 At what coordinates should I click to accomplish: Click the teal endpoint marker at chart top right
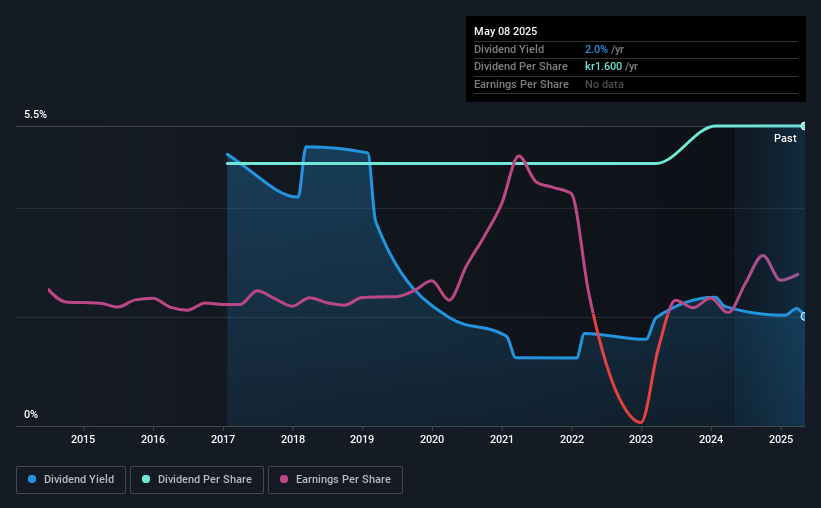[x=804, y=126]
